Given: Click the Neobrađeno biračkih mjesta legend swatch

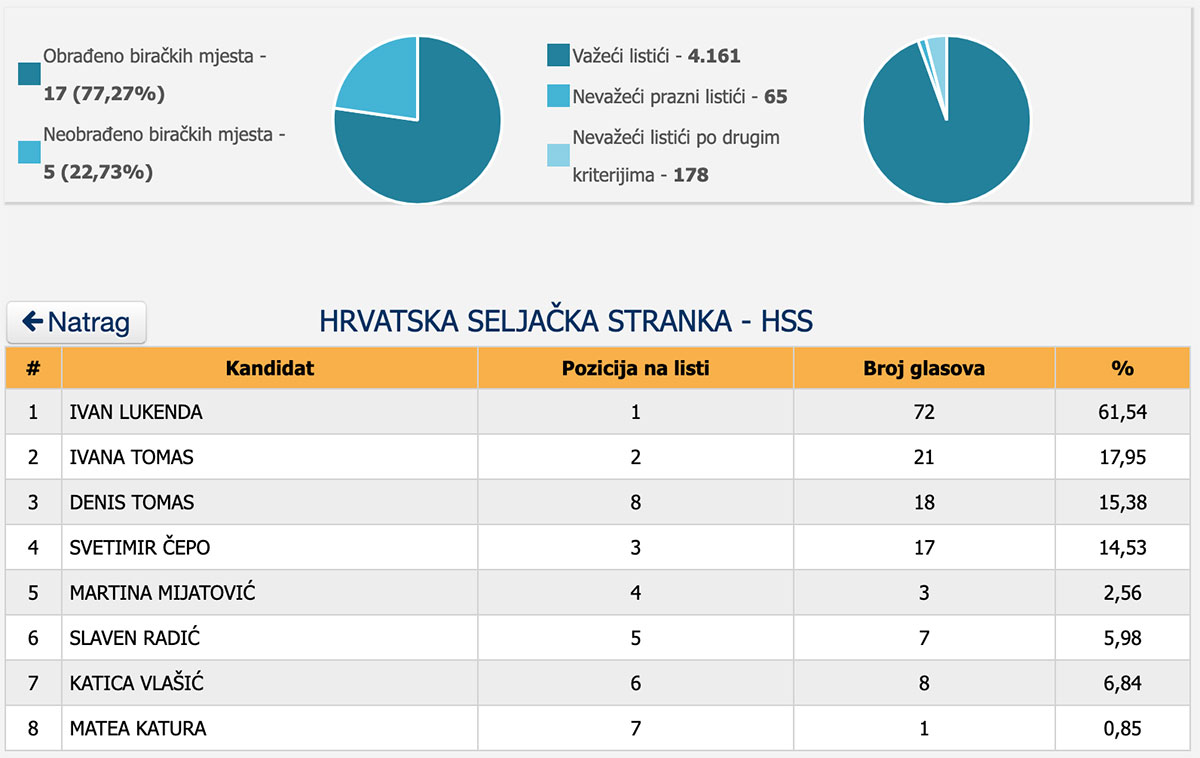Looking at the screenshot, I should tap(29, 152).
